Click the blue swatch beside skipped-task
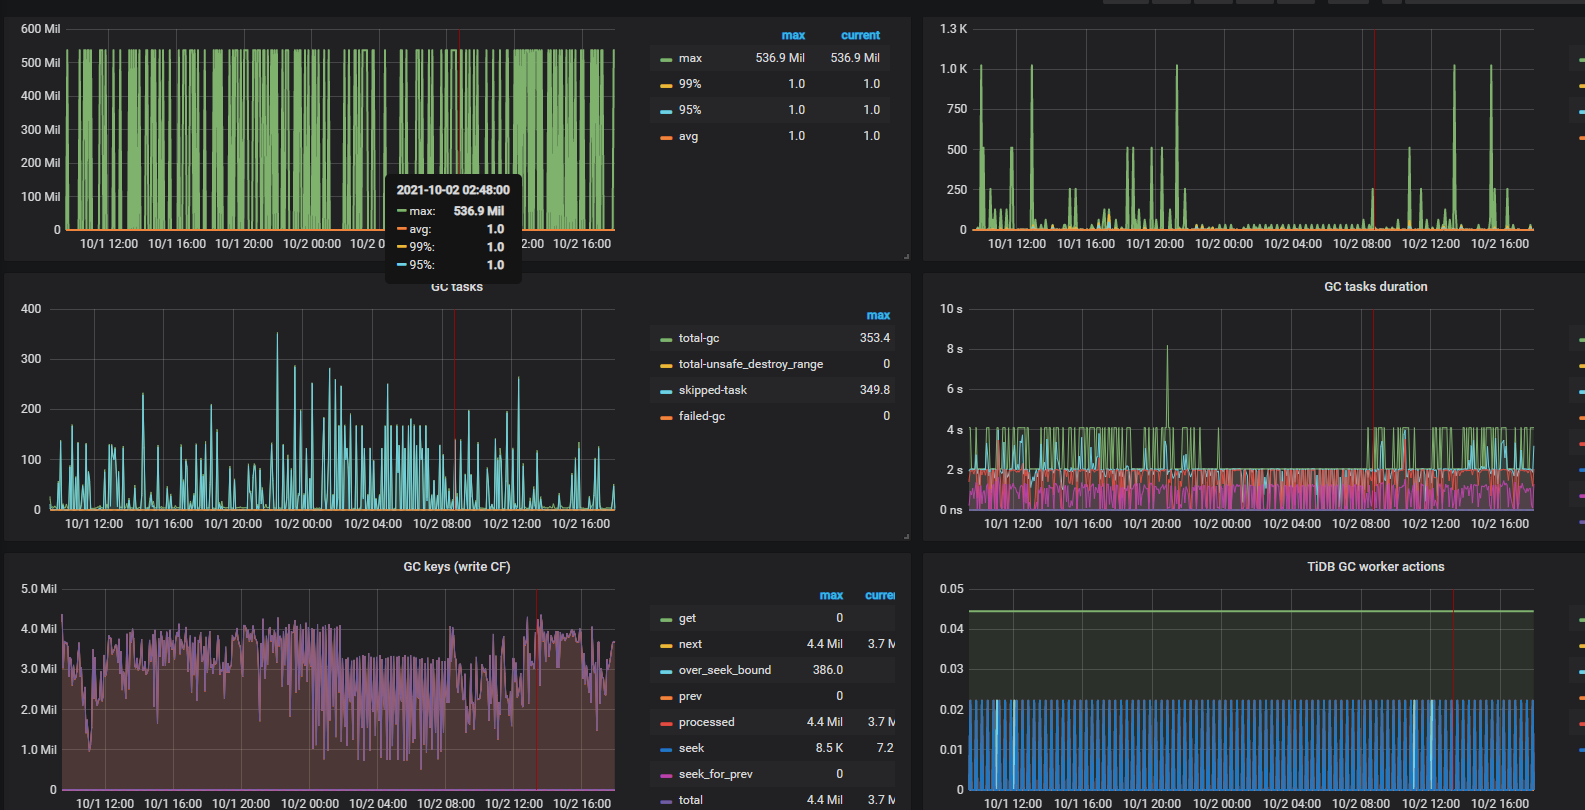The height and width of the screenshot is (810, 1585). click(666, 391)
